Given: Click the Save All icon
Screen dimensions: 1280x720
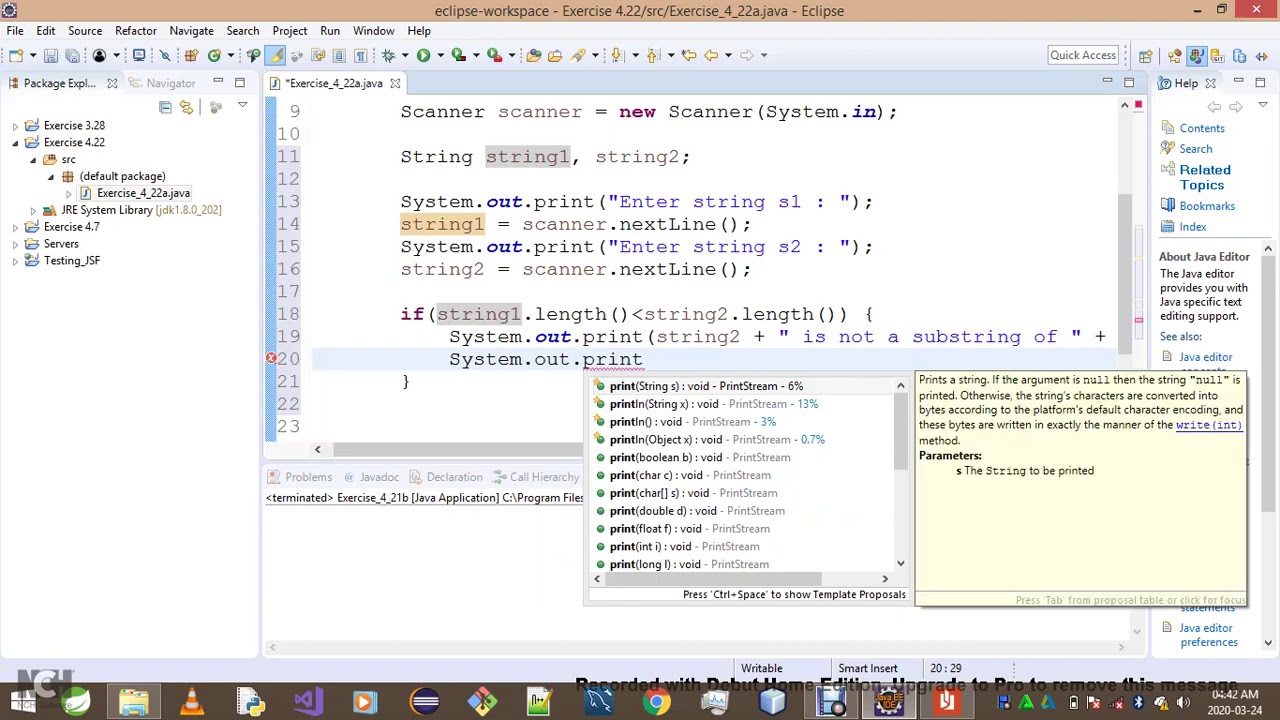Looking at the screenshot, I should [72, 55].
